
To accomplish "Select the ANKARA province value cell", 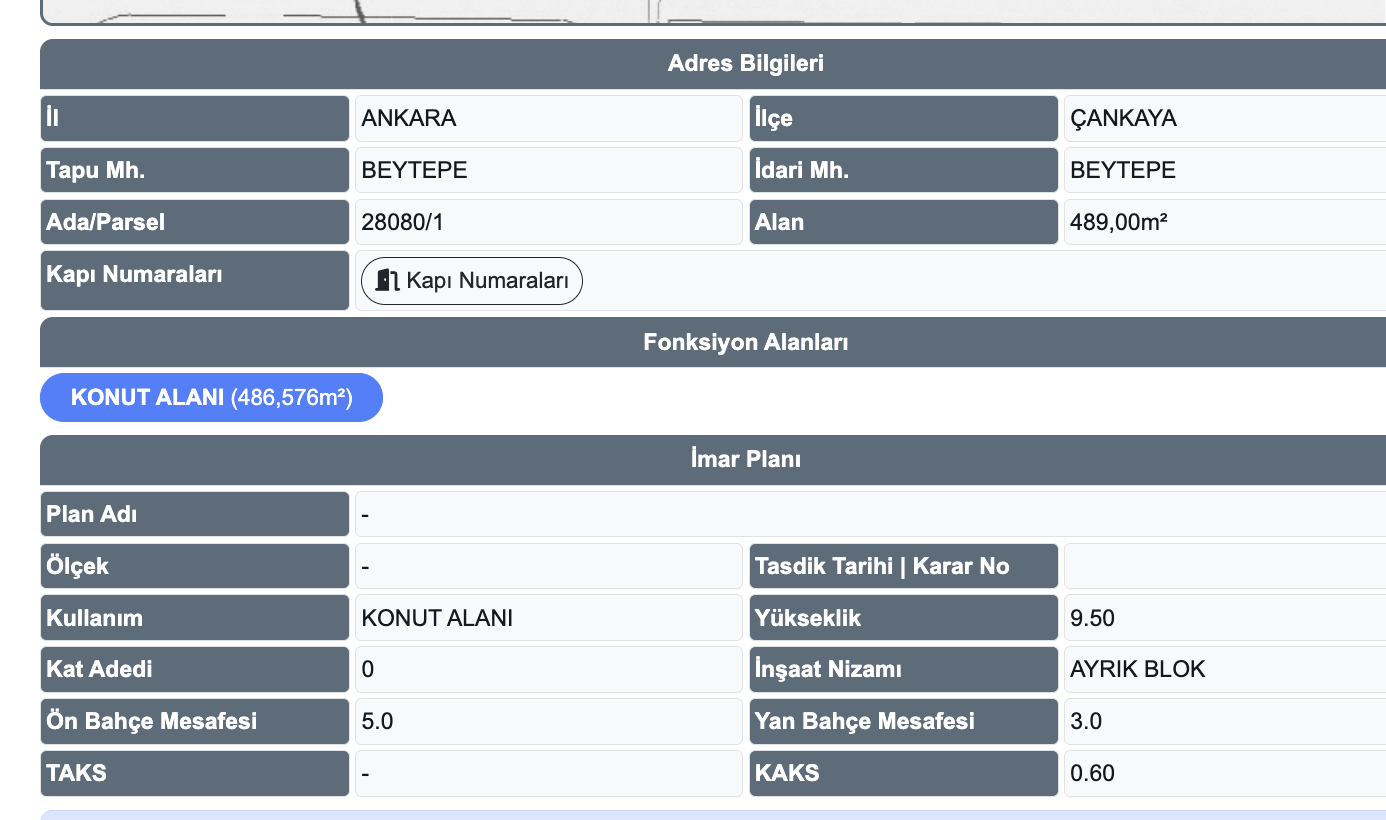I will pos(548,118).
